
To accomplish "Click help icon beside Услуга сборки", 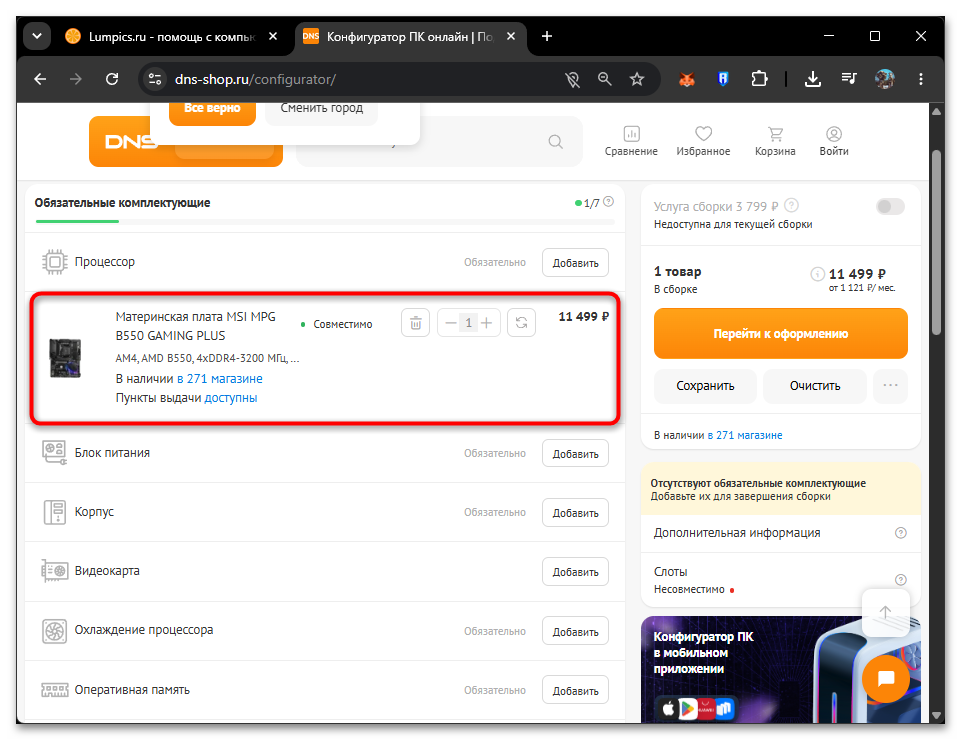I will tap(791, 205).
